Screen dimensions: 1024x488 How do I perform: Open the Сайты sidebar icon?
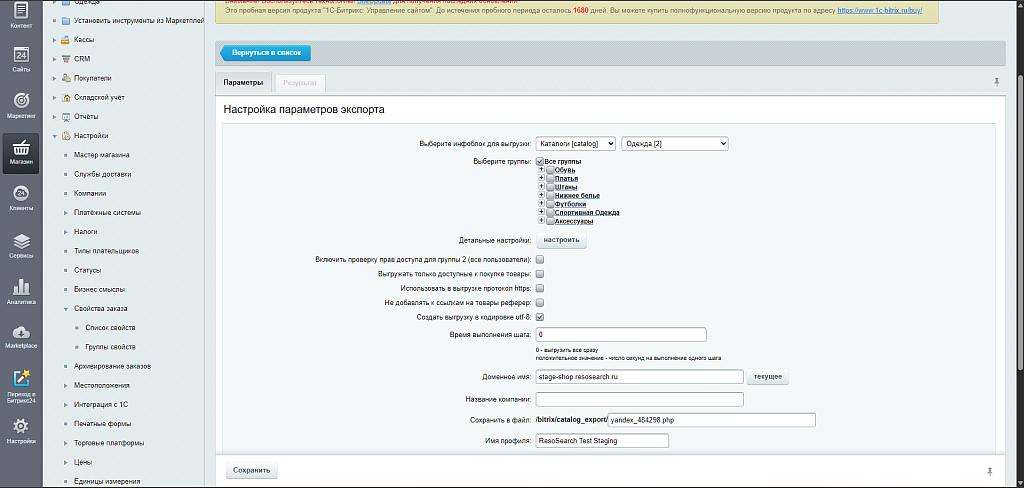pos(21,59)
